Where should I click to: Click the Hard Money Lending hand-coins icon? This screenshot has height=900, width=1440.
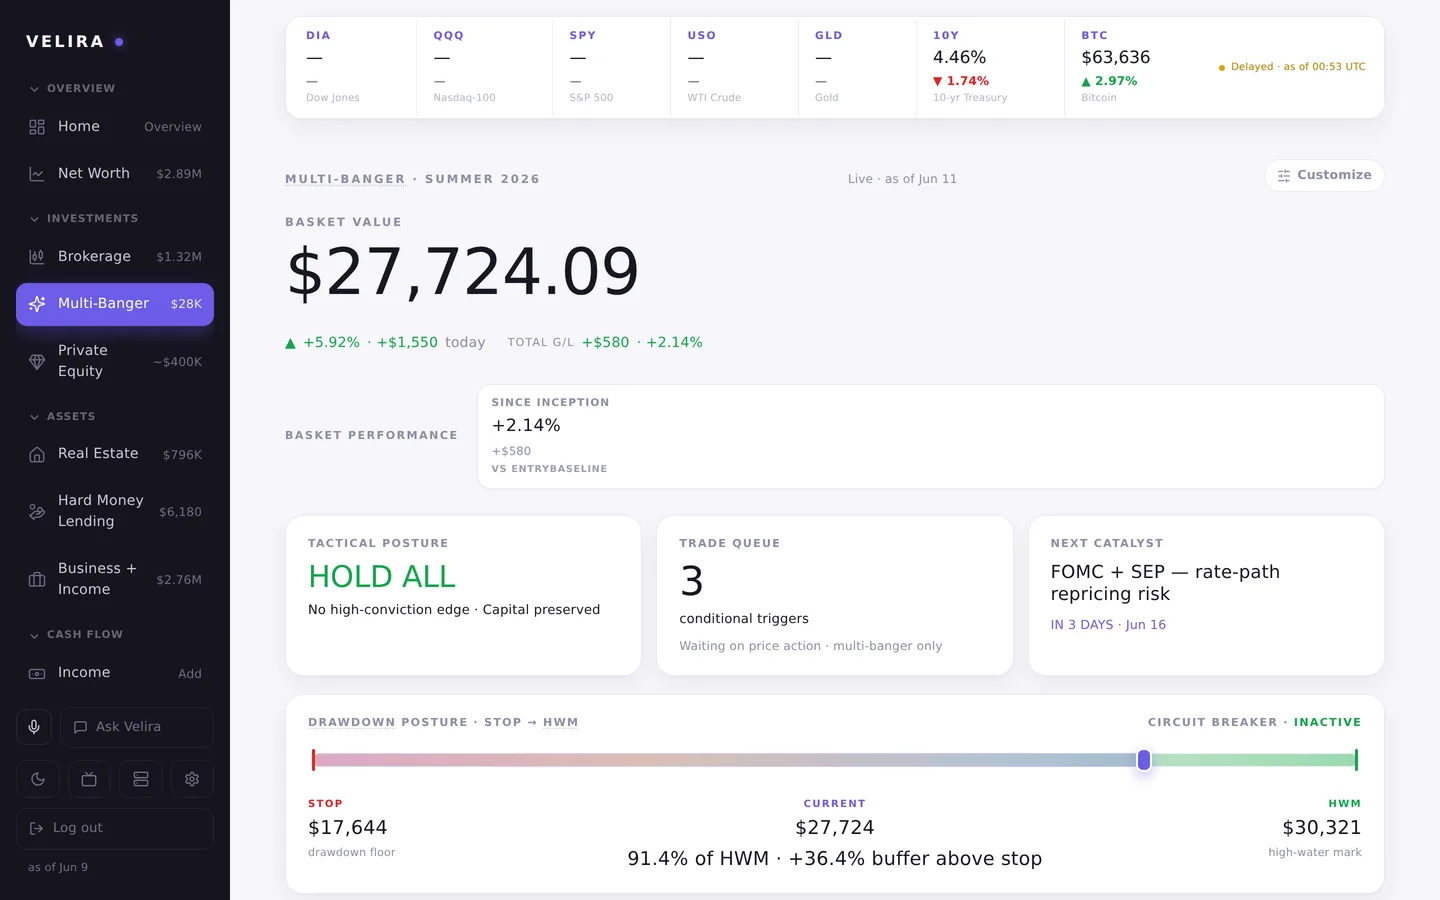pyautogui.click(x=37, y=512)
